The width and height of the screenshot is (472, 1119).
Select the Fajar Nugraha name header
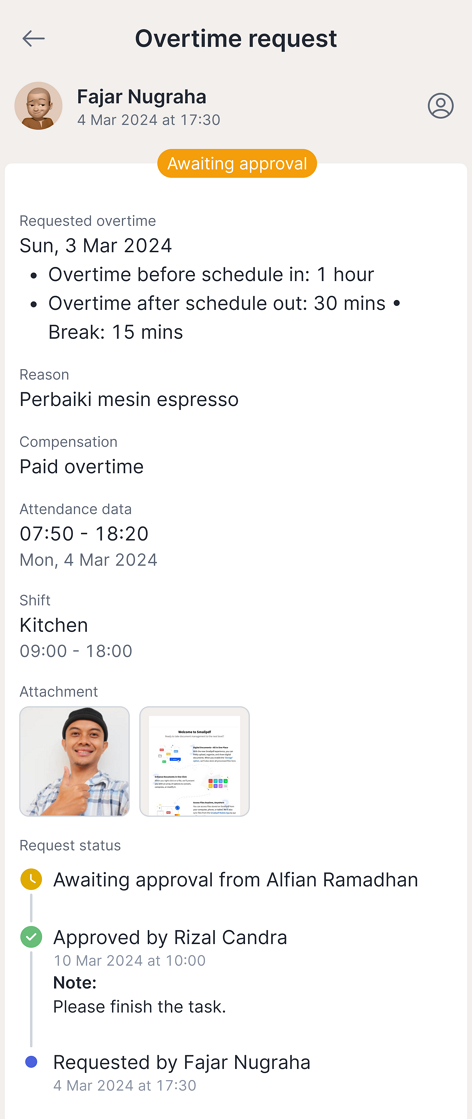(141, 96)
